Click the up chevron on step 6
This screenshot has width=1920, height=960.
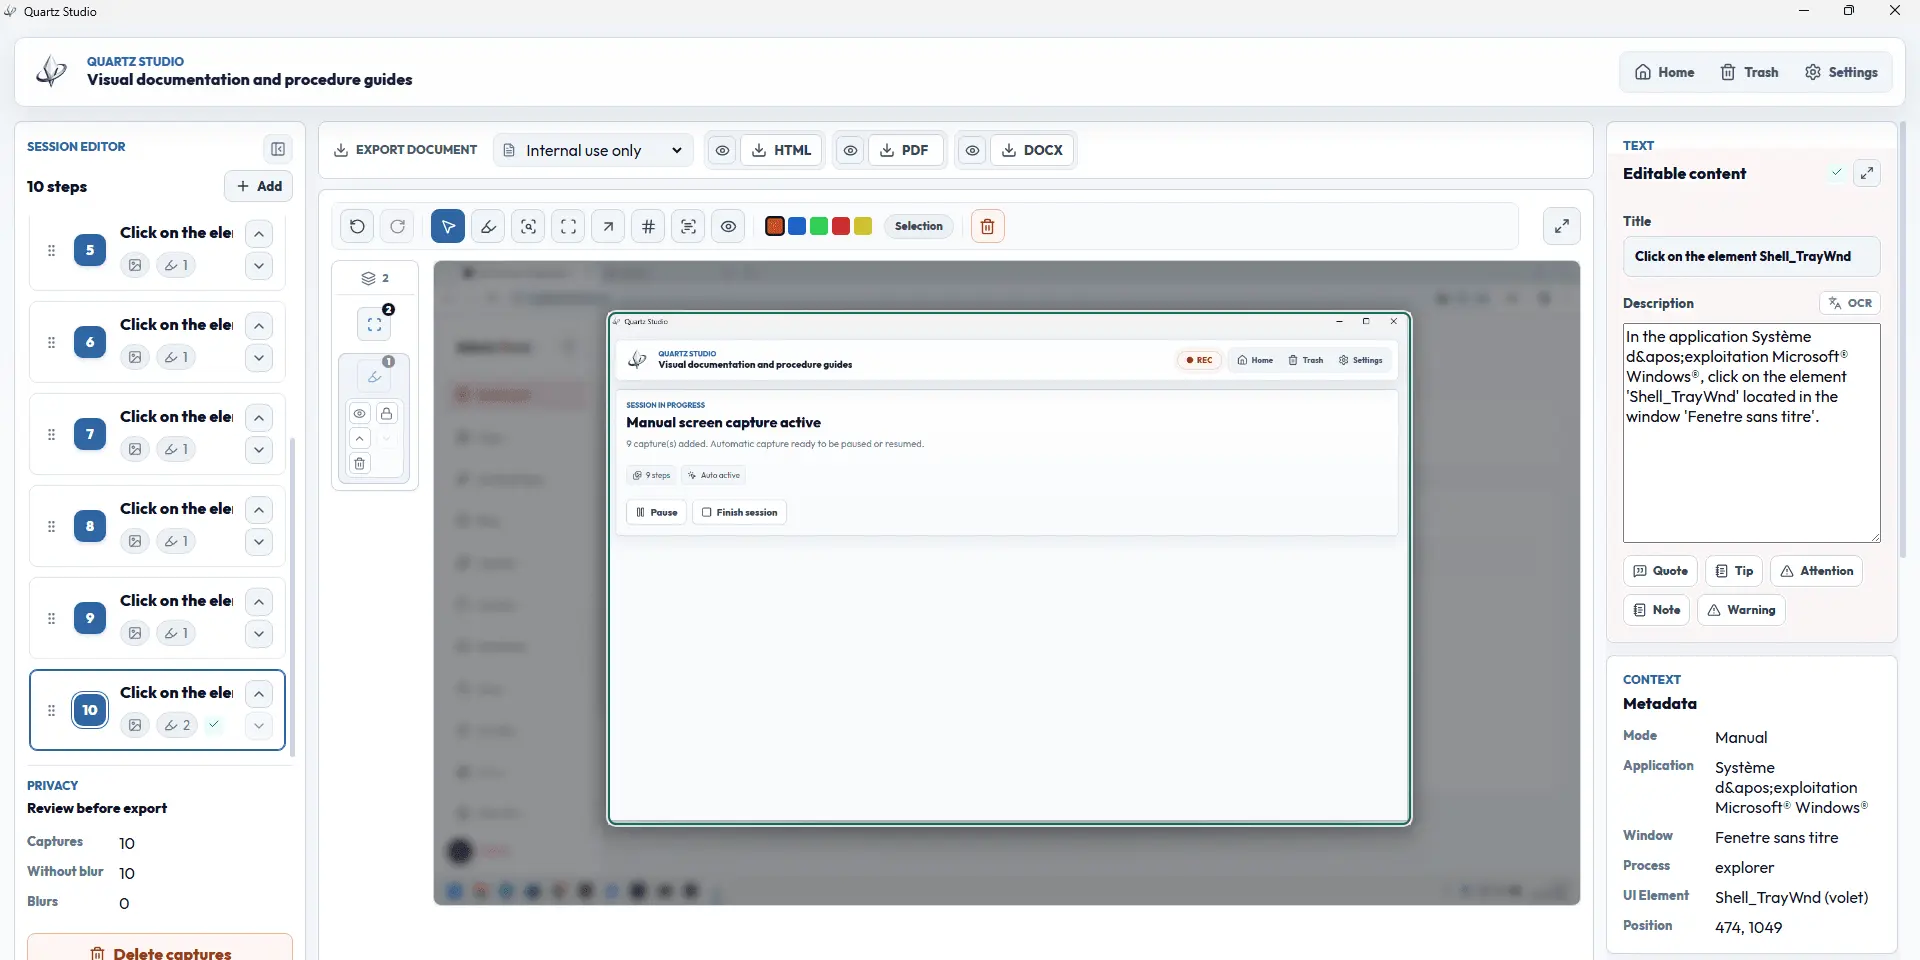tap(259, 326)
